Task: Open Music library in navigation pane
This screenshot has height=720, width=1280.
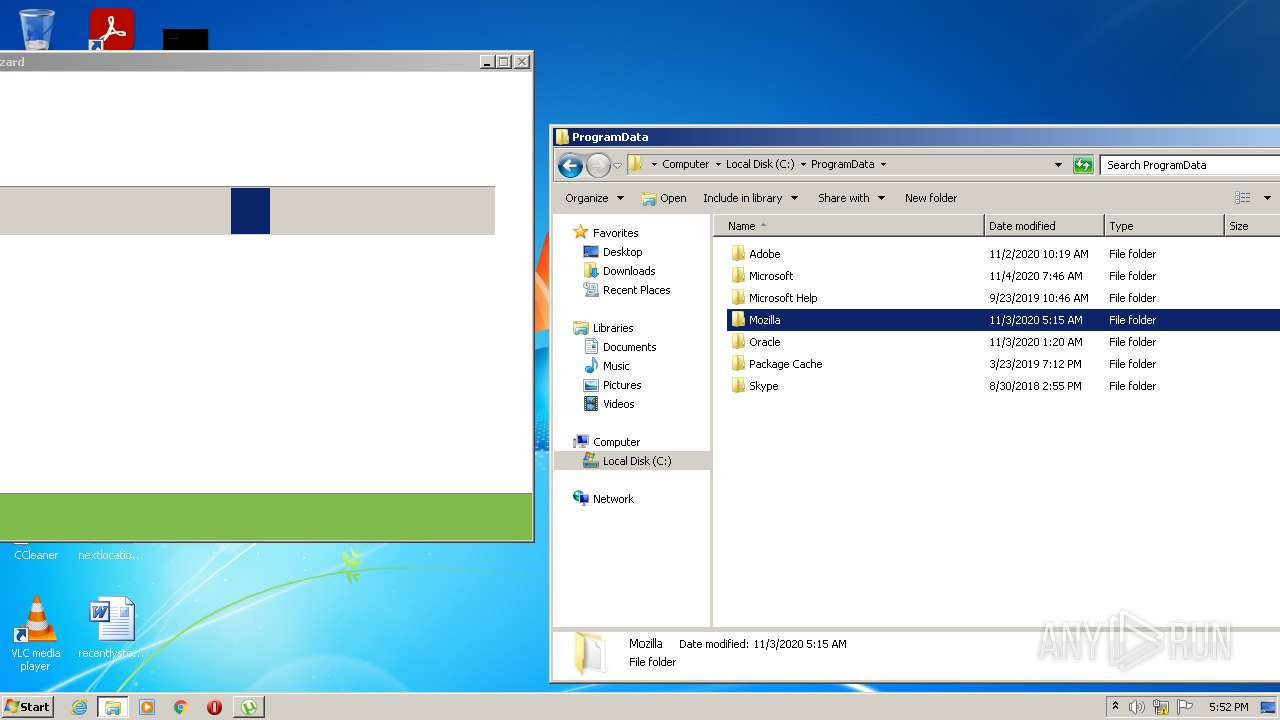Action: (x=606, y=366)
